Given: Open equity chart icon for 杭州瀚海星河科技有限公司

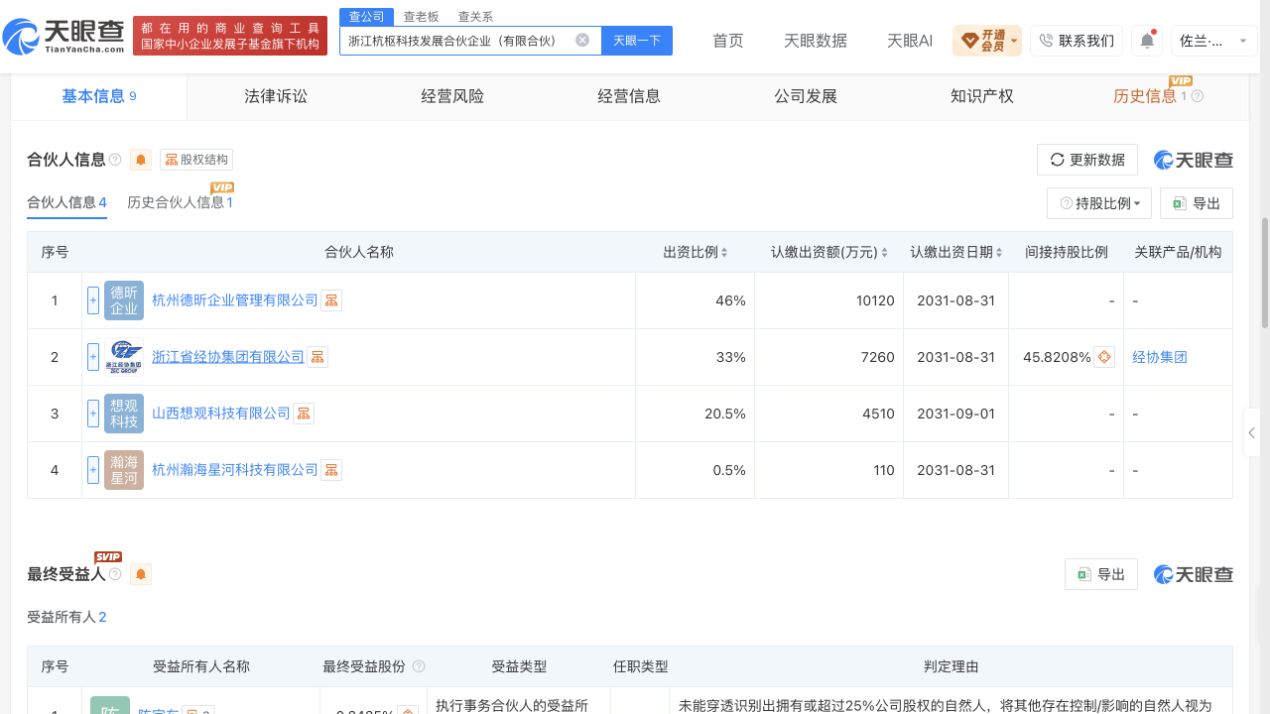Looking at the screenshot, I should pyautogui.click(x=331, y=470).
